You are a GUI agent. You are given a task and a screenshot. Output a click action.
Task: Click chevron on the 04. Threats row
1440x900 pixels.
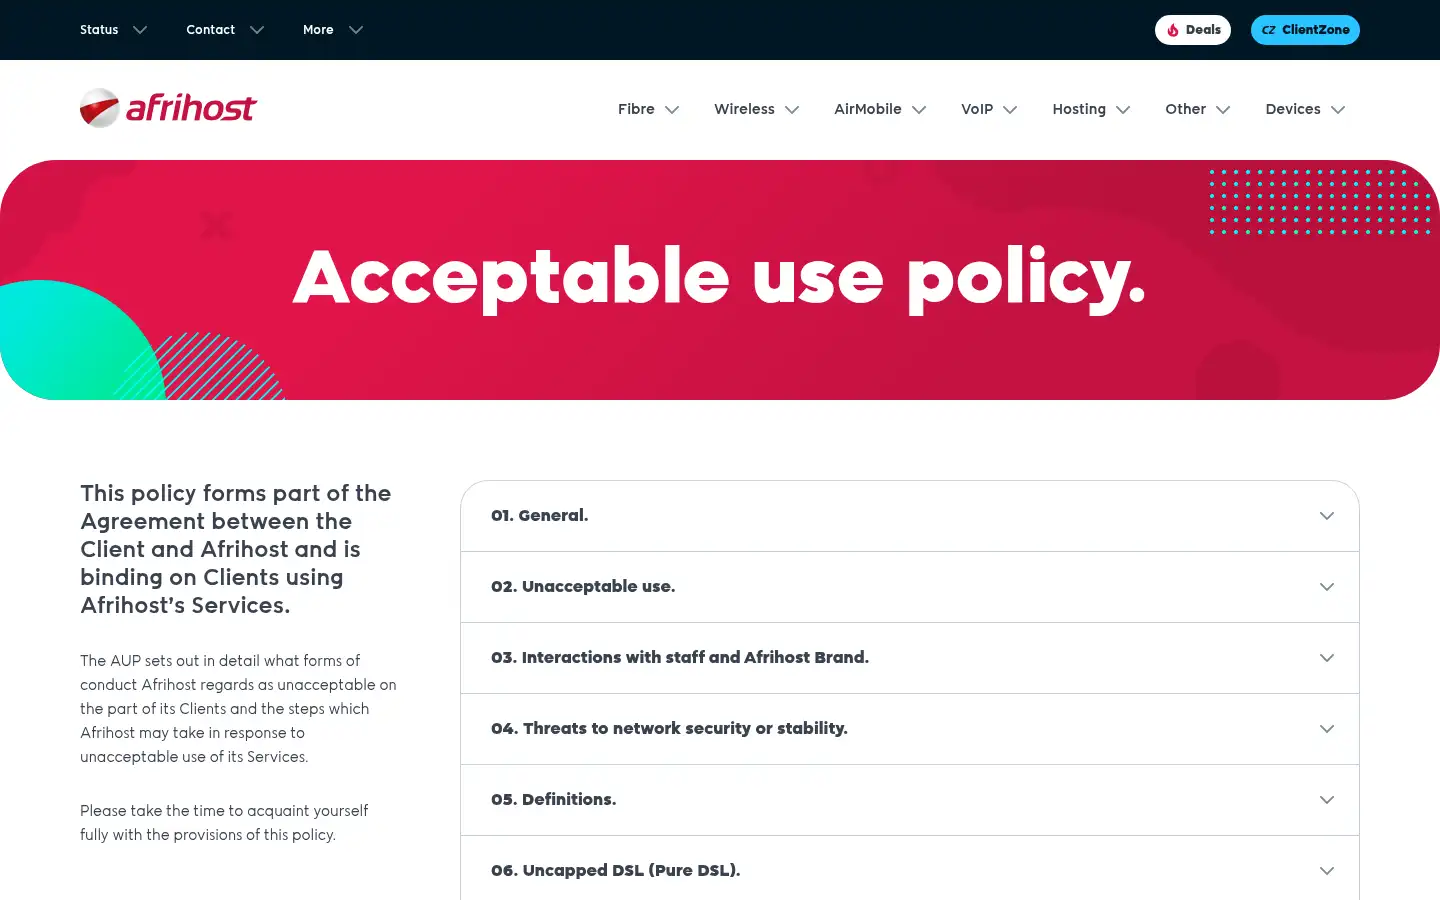click(1327, 729)
